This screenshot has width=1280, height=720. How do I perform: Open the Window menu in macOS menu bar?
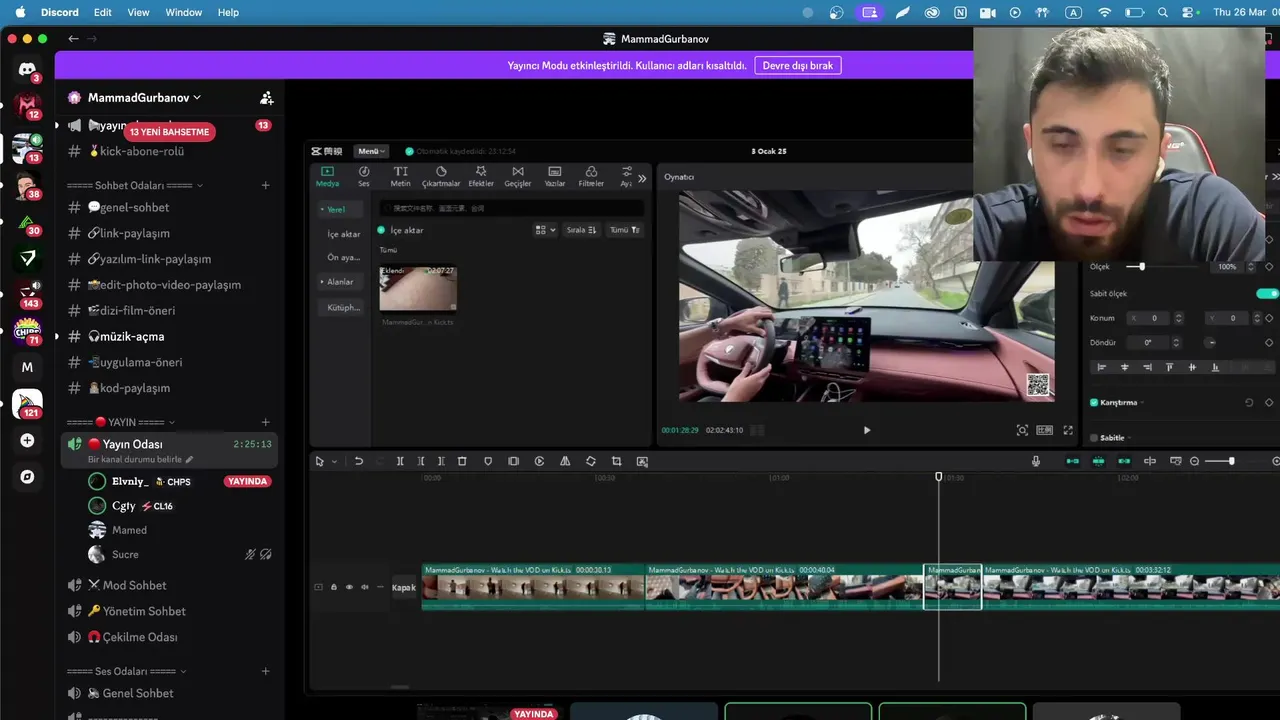pos(183,12)
